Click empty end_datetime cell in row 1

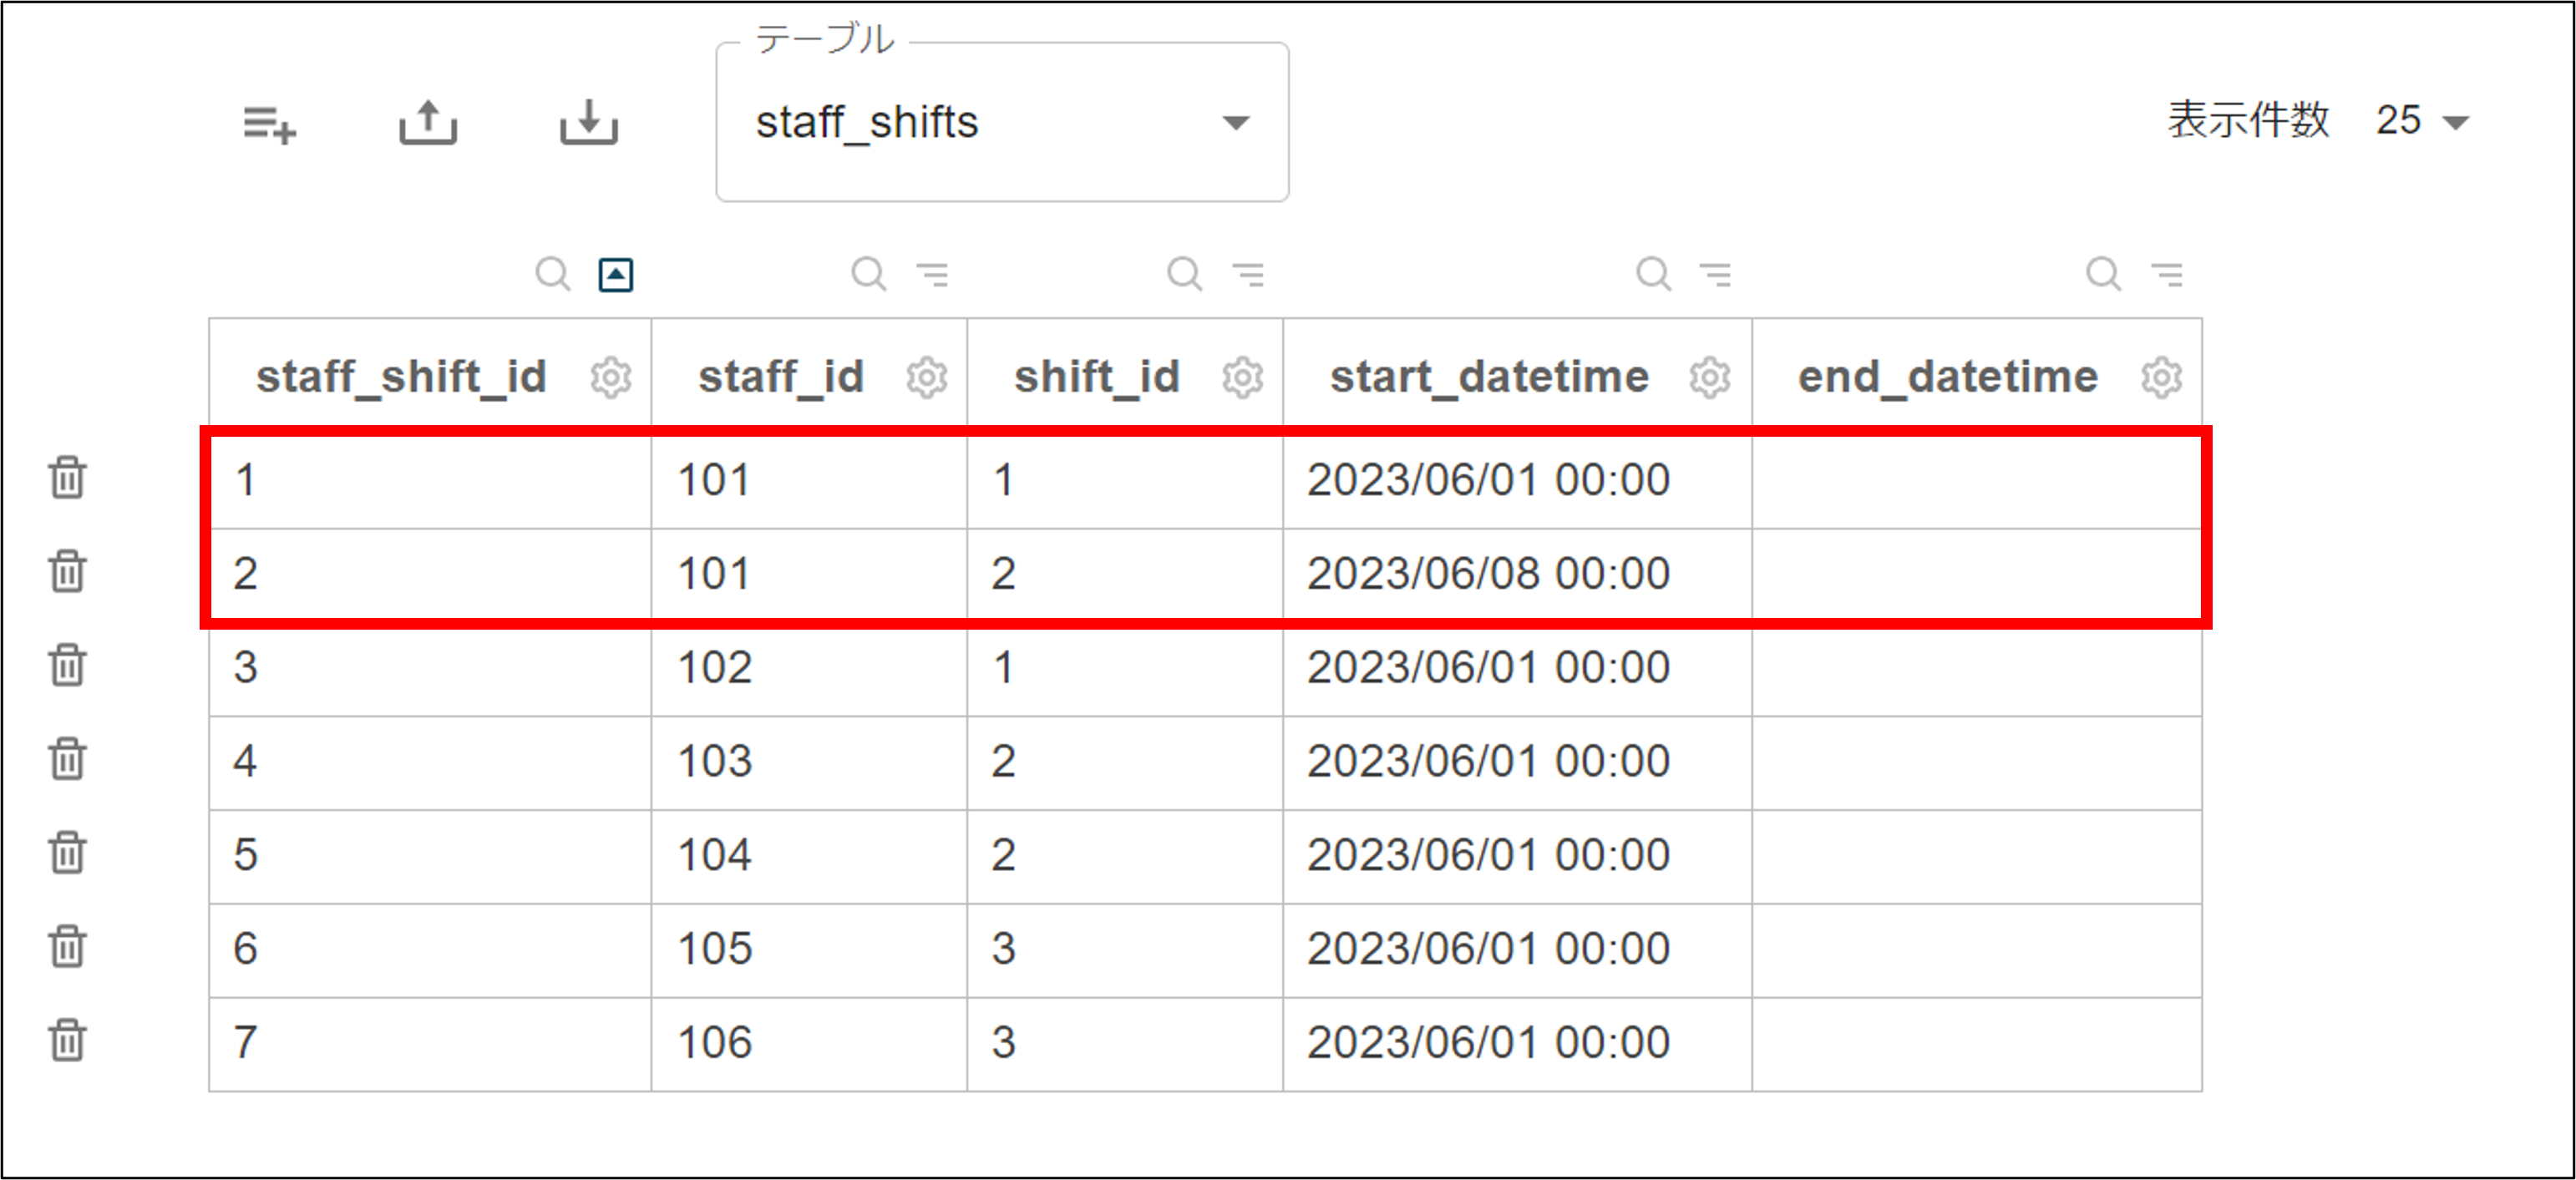coord(1977,481)
